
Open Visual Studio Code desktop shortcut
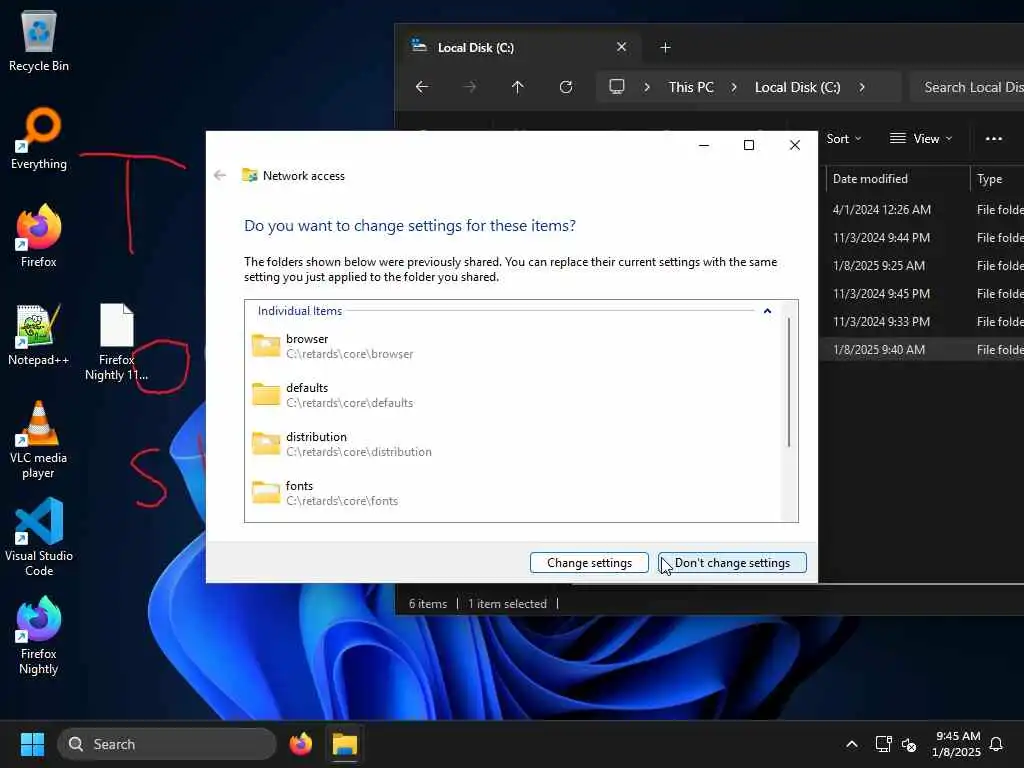tap(39, 537)
